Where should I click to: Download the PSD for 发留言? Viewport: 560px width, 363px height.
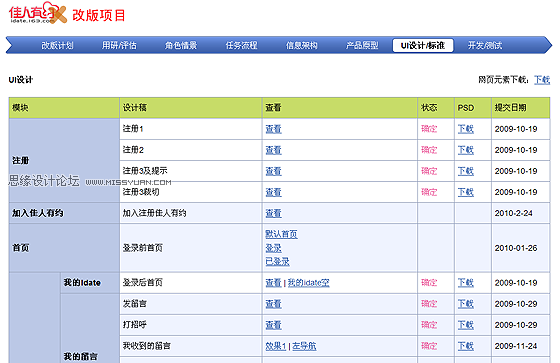pyautogui.click(x=466, y=304)
